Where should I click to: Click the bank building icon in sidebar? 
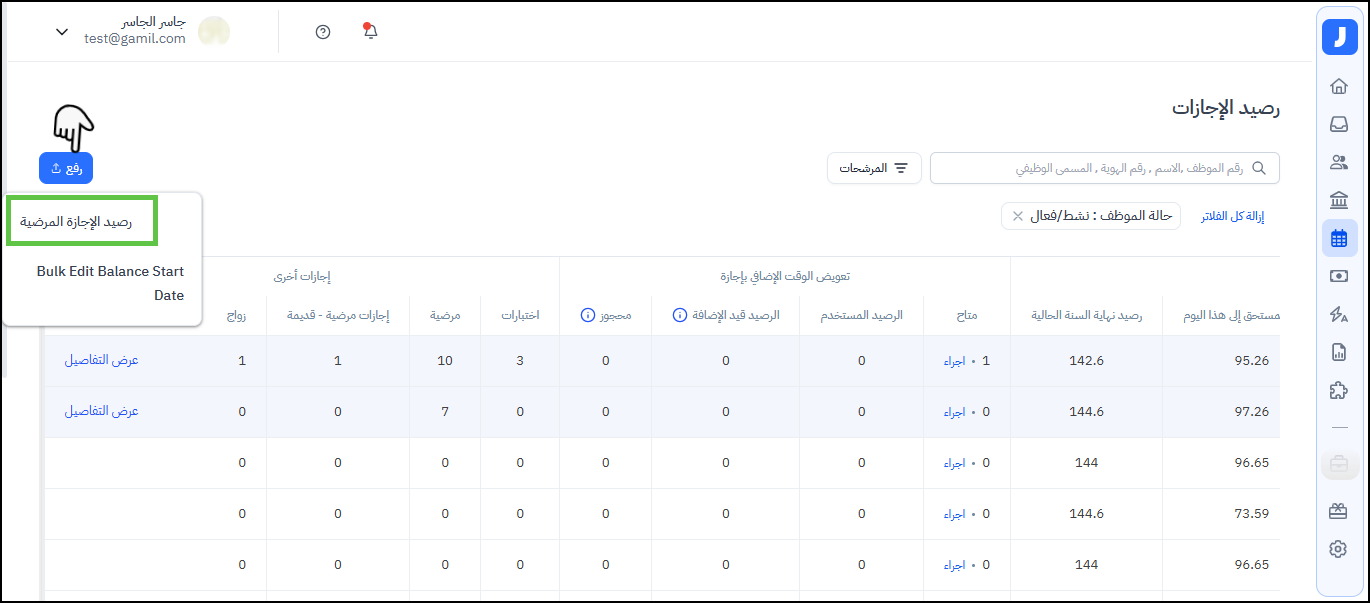click(1339, 199)
